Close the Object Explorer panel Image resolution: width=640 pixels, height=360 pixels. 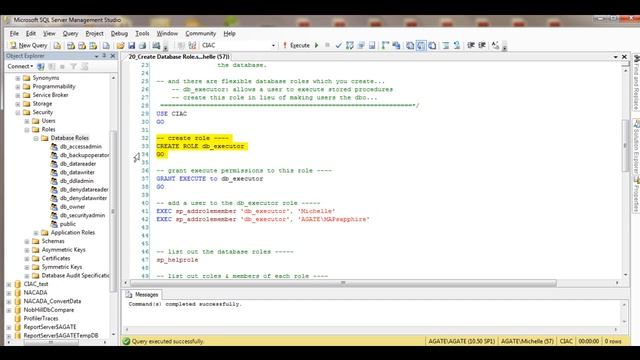pos(113,56)
